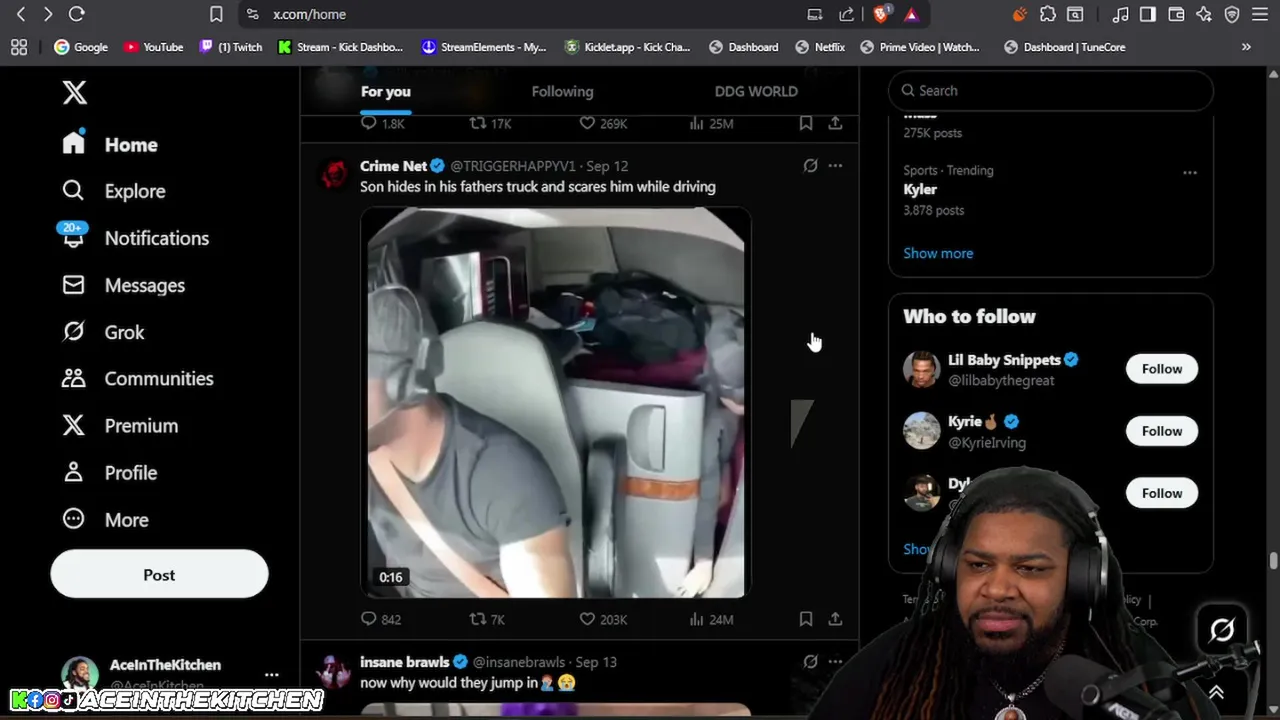Bookmark the Crime Net post
The height and width of the screenshot is (720, 1280).
(806, 619)
